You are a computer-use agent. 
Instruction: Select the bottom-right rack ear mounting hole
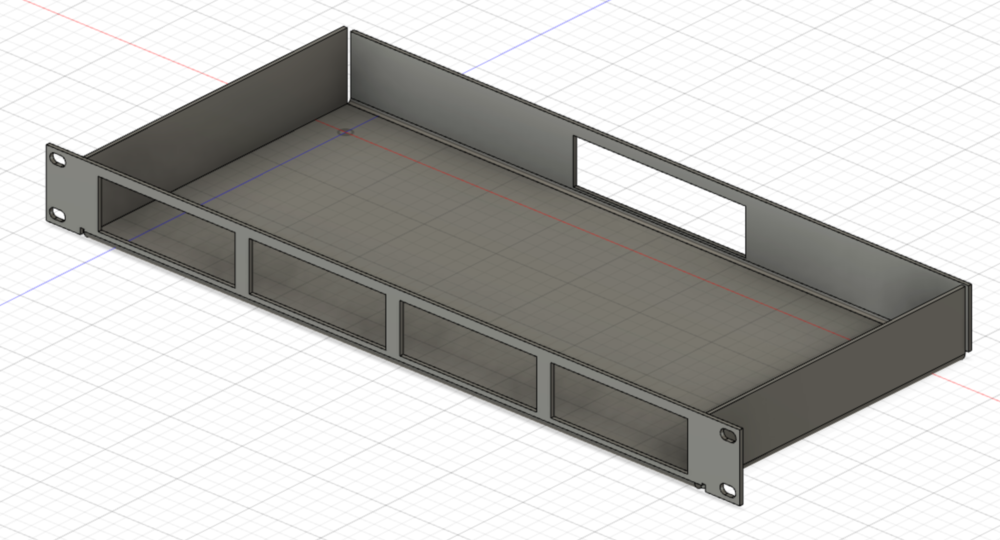[x=727, y=489]
